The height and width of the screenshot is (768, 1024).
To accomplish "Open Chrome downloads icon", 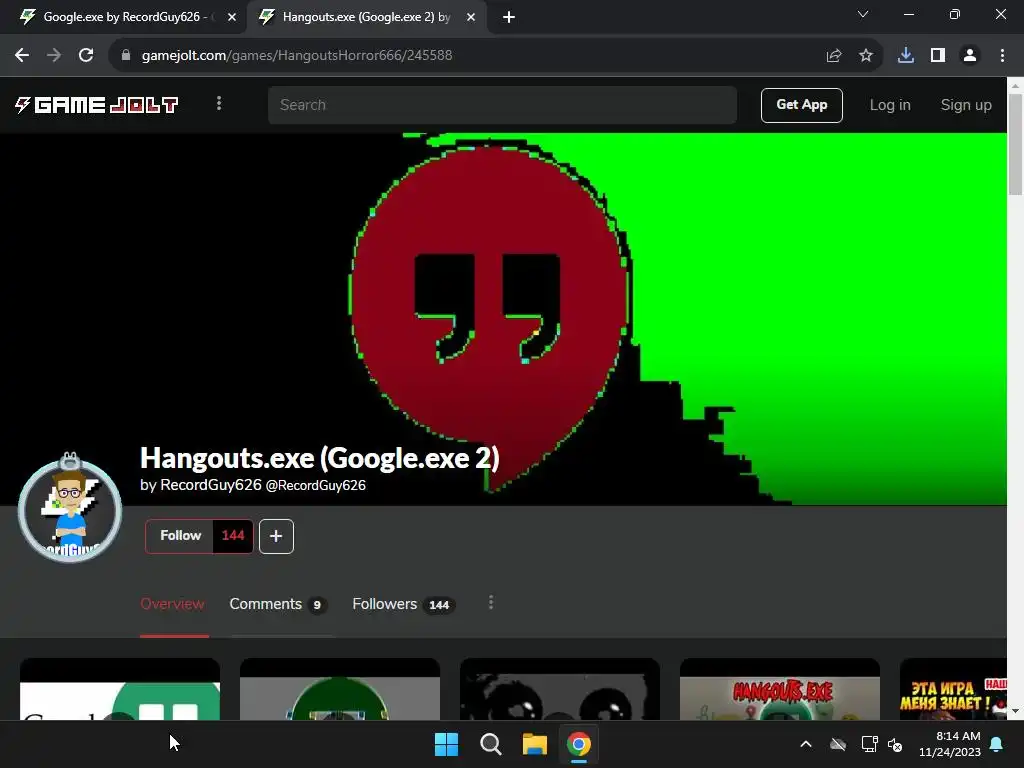I will click(x=905, y=56).
